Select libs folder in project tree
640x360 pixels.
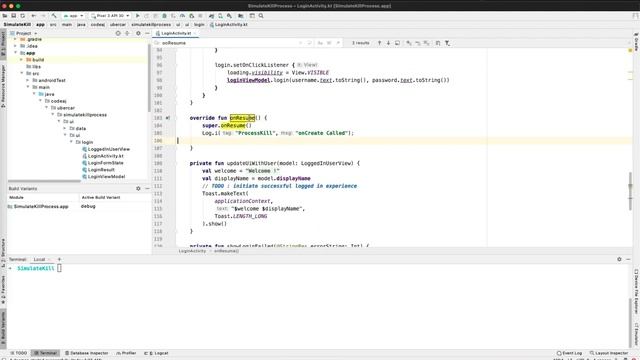(33, 67)
